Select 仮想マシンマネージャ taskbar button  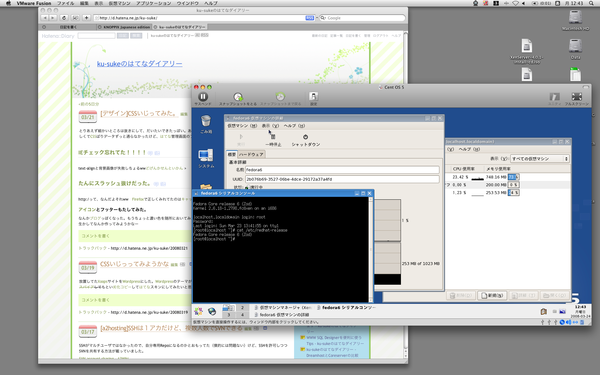click(283, 308)
